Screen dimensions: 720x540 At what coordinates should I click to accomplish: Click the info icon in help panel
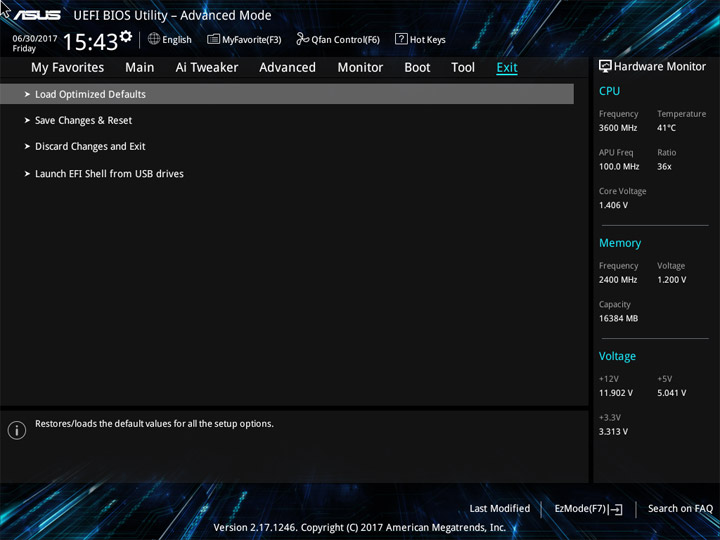click(x=17, y=430)
